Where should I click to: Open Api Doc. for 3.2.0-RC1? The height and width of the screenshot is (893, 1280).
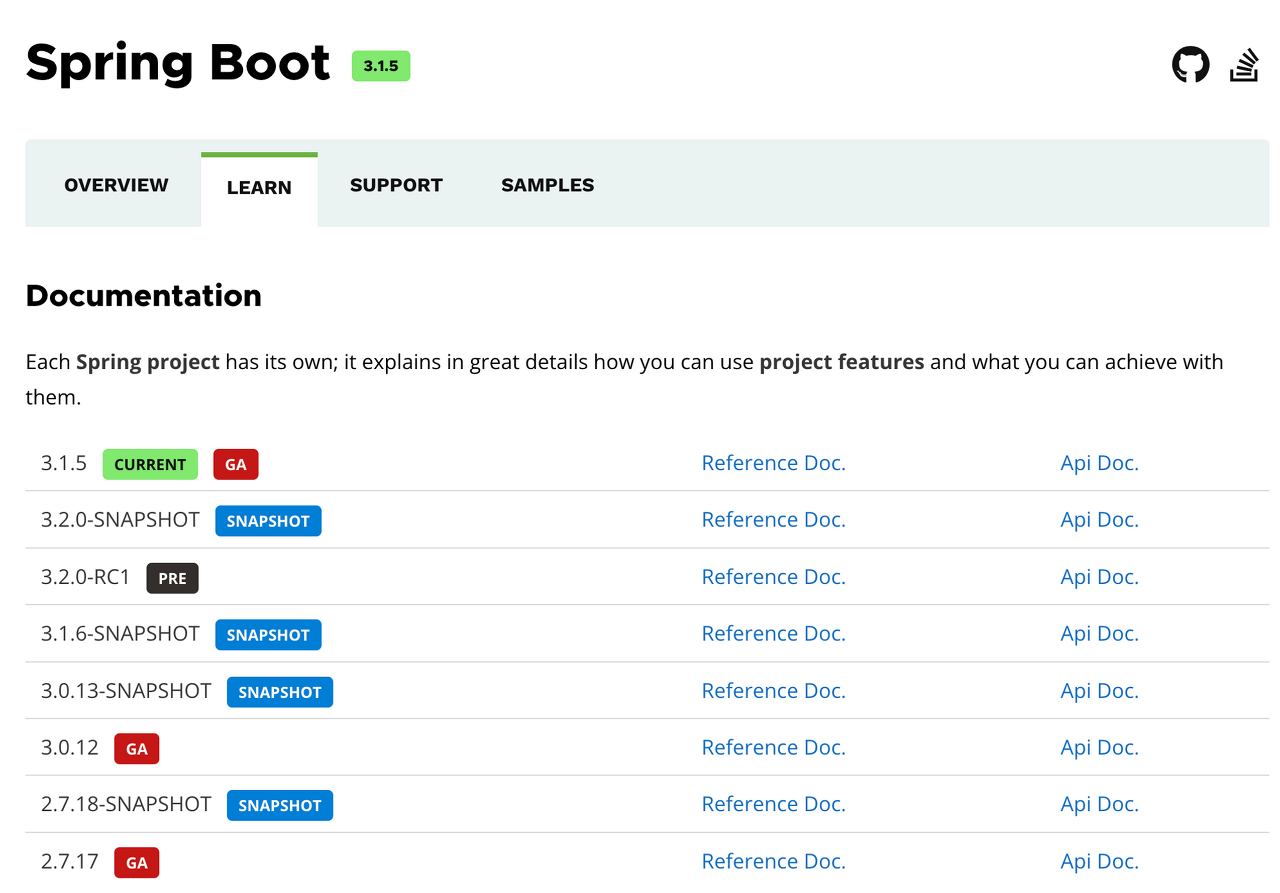point(1100,577)
